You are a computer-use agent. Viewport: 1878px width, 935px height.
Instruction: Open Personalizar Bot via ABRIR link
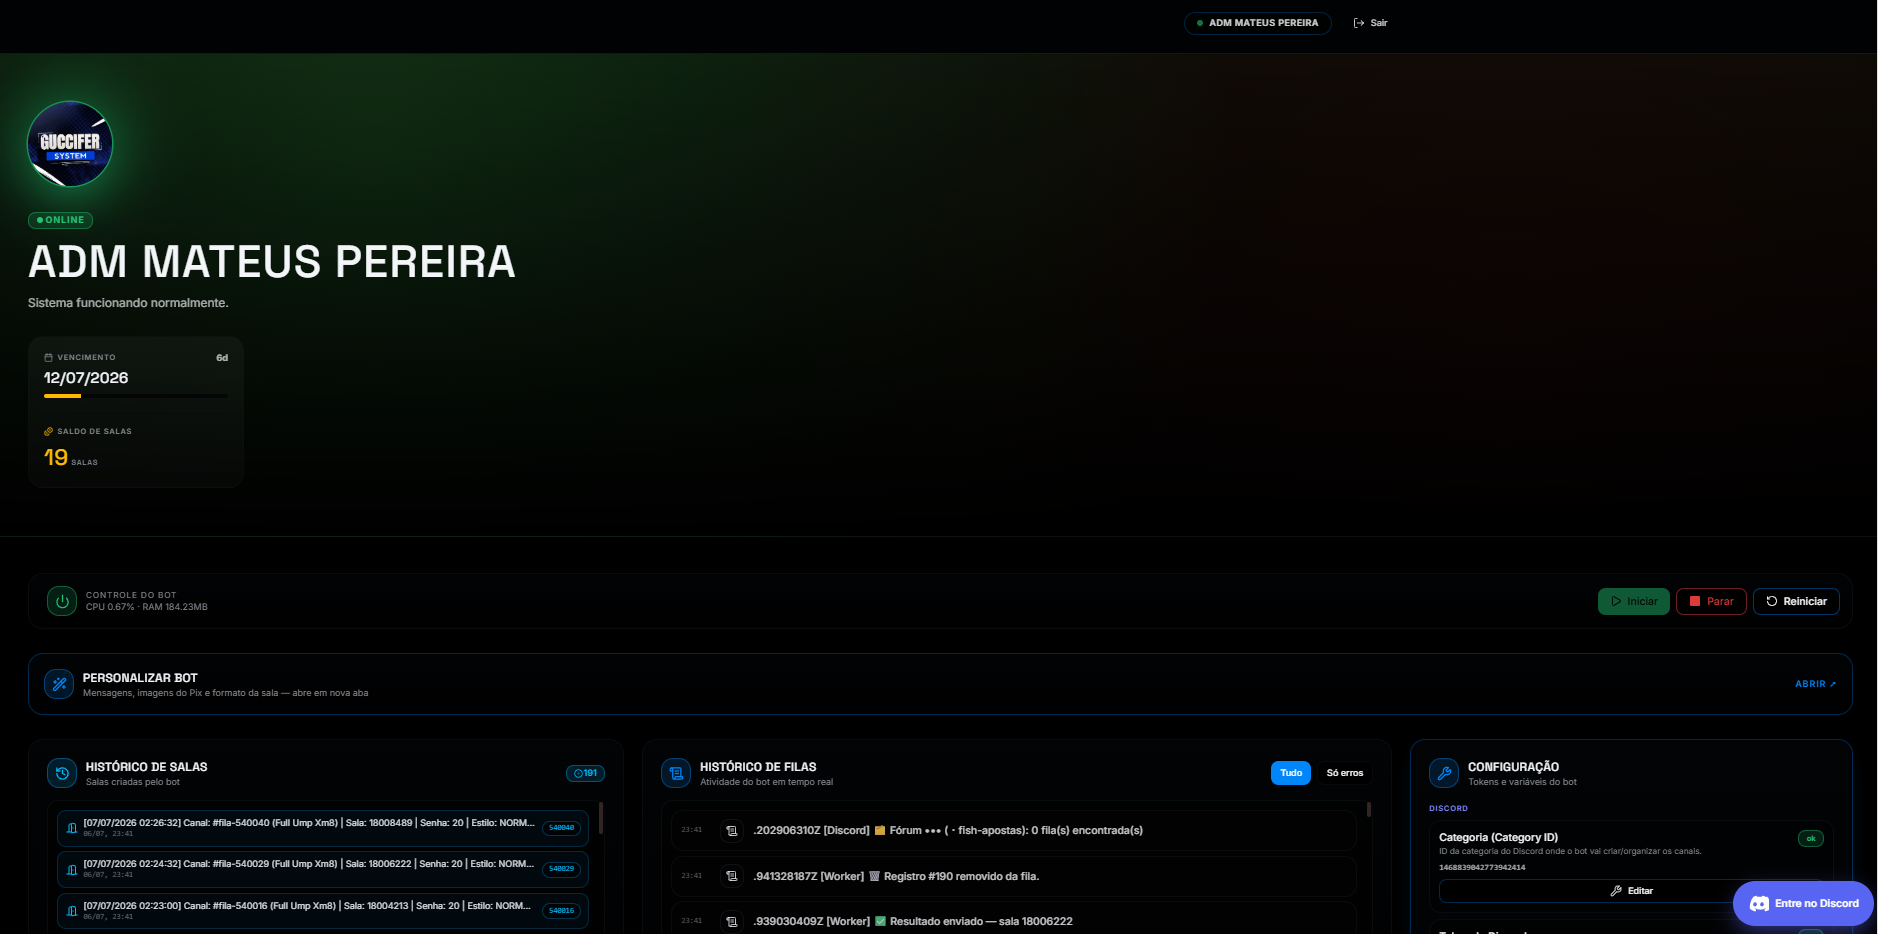[1815, 684]
